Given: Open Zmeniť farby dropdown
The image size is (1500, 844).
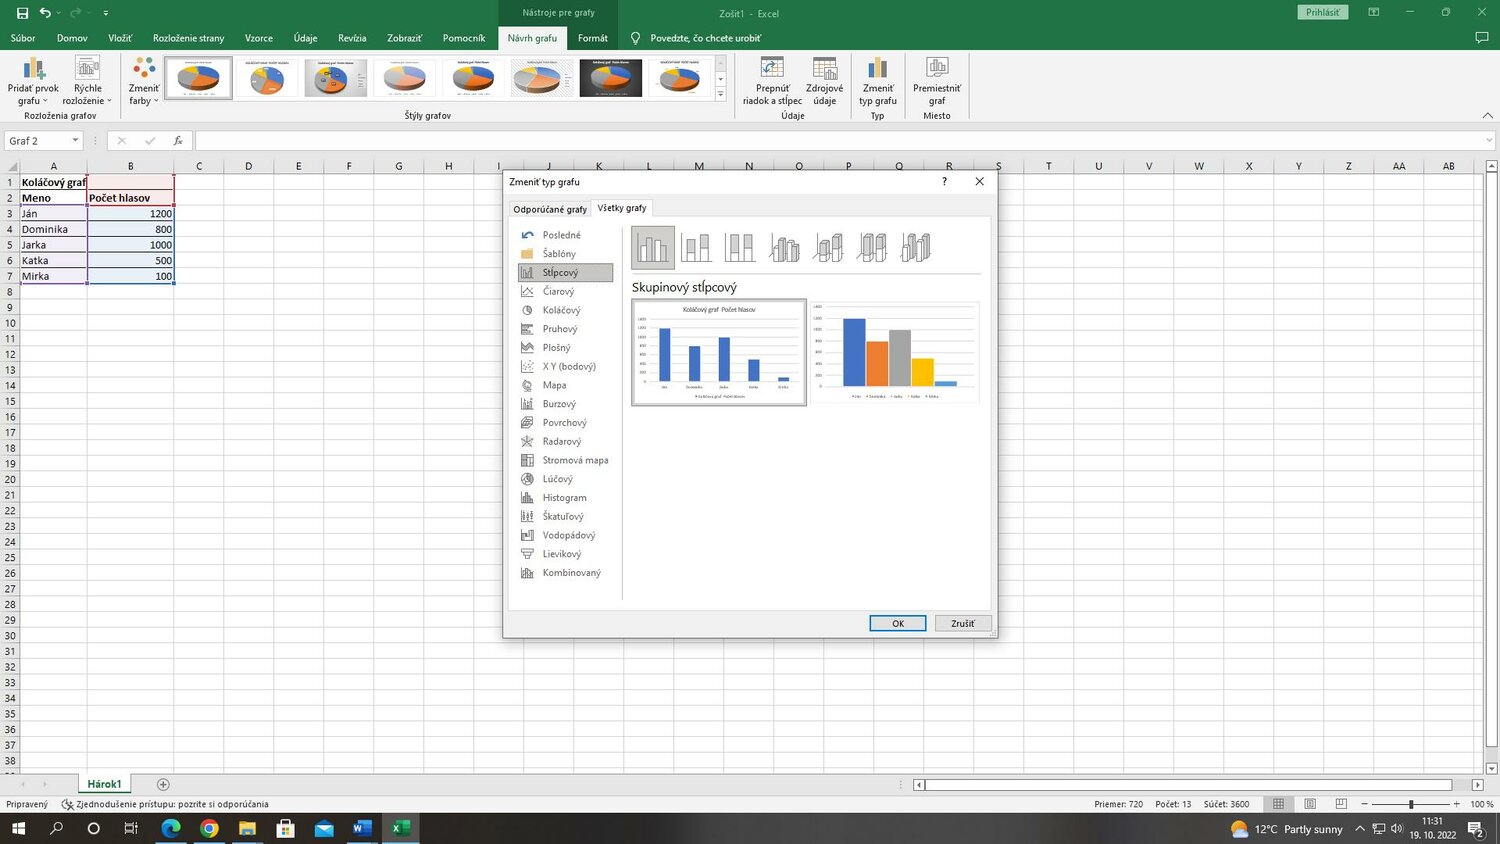Looking at the screenshot, I should [144, 81].
